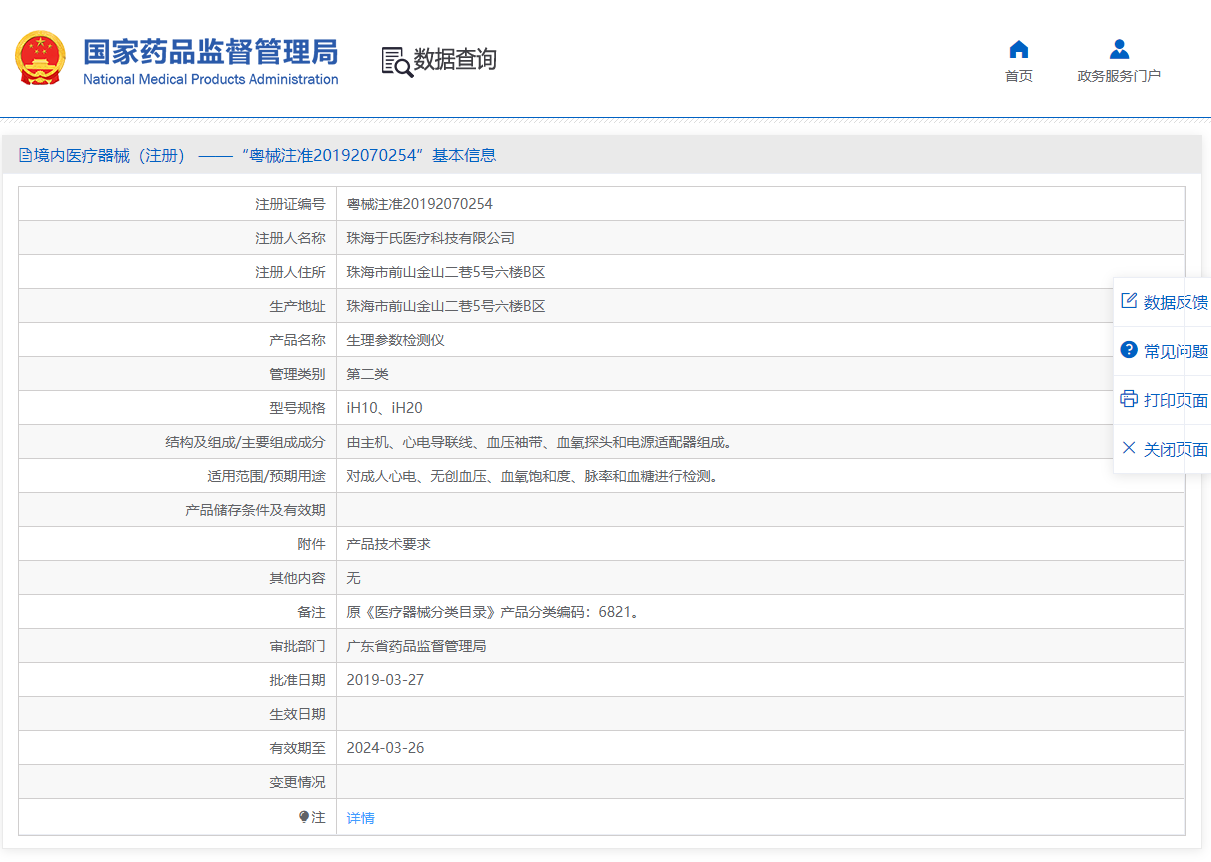Click the print page printer icon
1211x862 pixels.
[1129, 399]
